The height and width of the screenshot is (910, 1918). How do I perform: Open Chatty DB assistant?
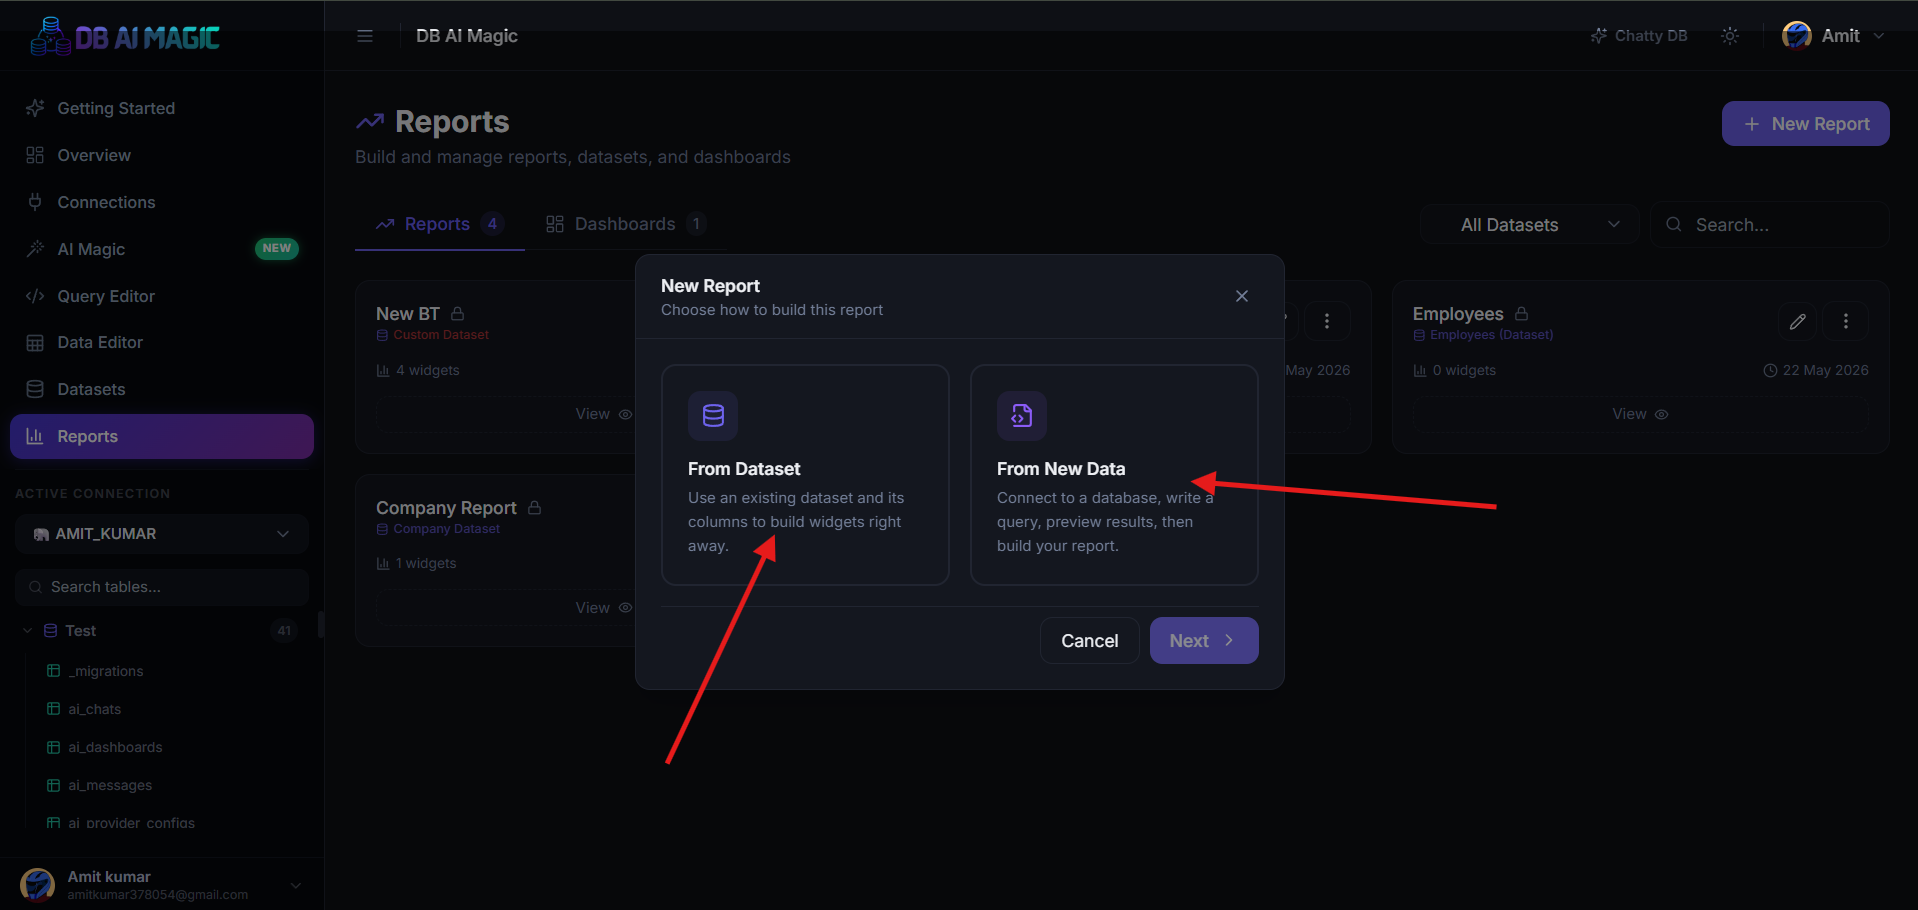click(1638, 36)
